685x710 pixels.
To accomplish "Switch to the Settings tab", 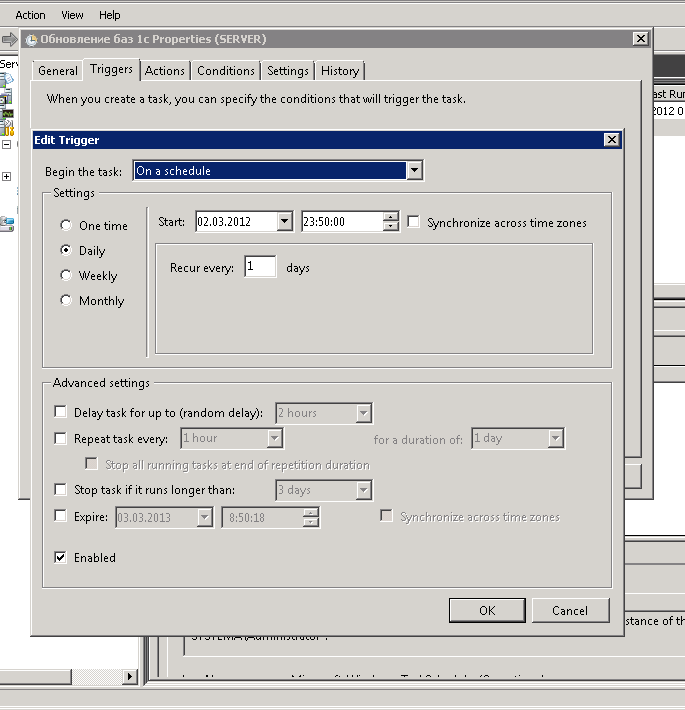I will (x=287, y=71).
